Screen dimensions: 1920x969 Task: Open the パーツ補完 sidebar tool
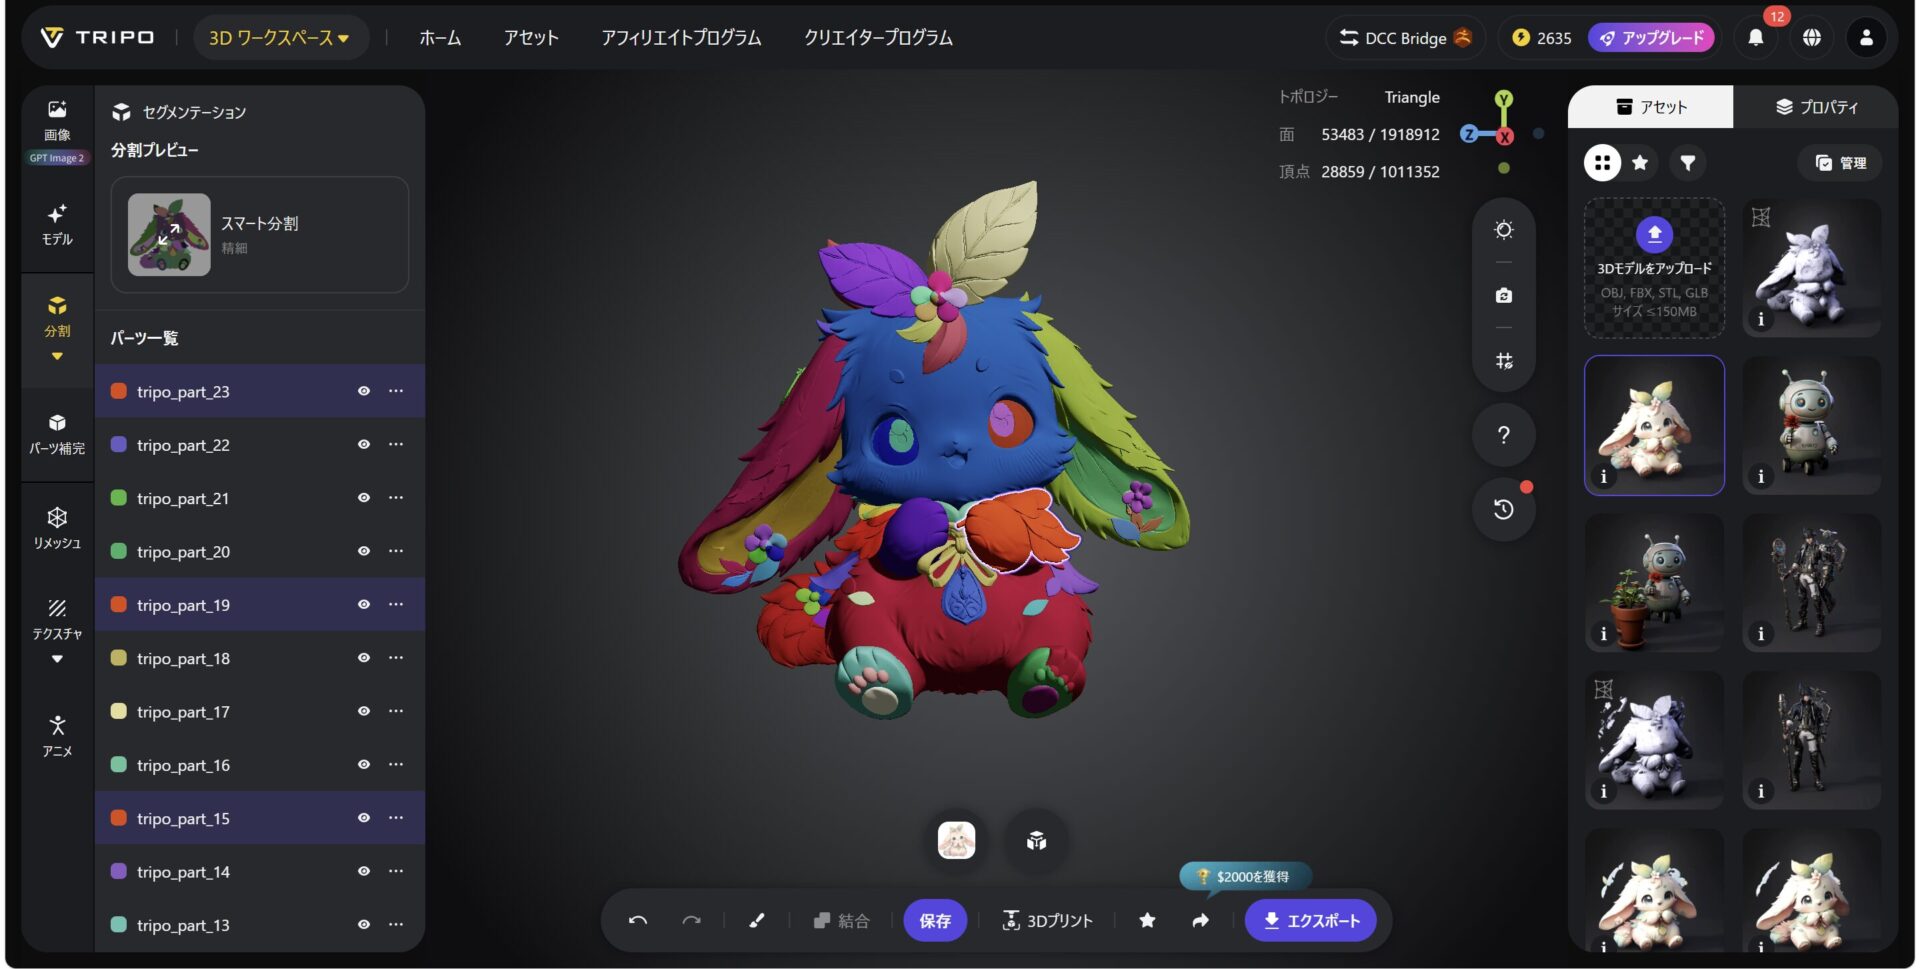coord(57,434)
